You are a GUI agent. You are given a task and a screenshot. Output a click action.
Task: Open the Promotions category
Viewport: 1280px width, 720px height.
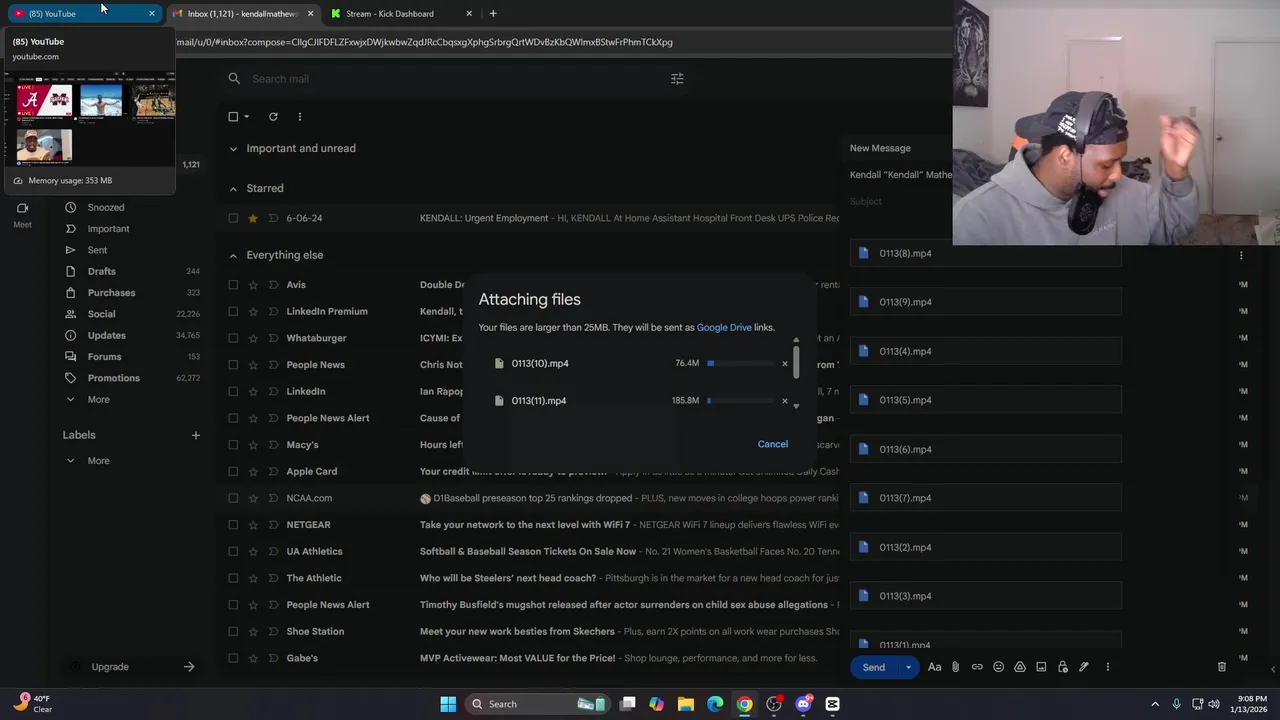pyautogui.click(x=113, y=378)
